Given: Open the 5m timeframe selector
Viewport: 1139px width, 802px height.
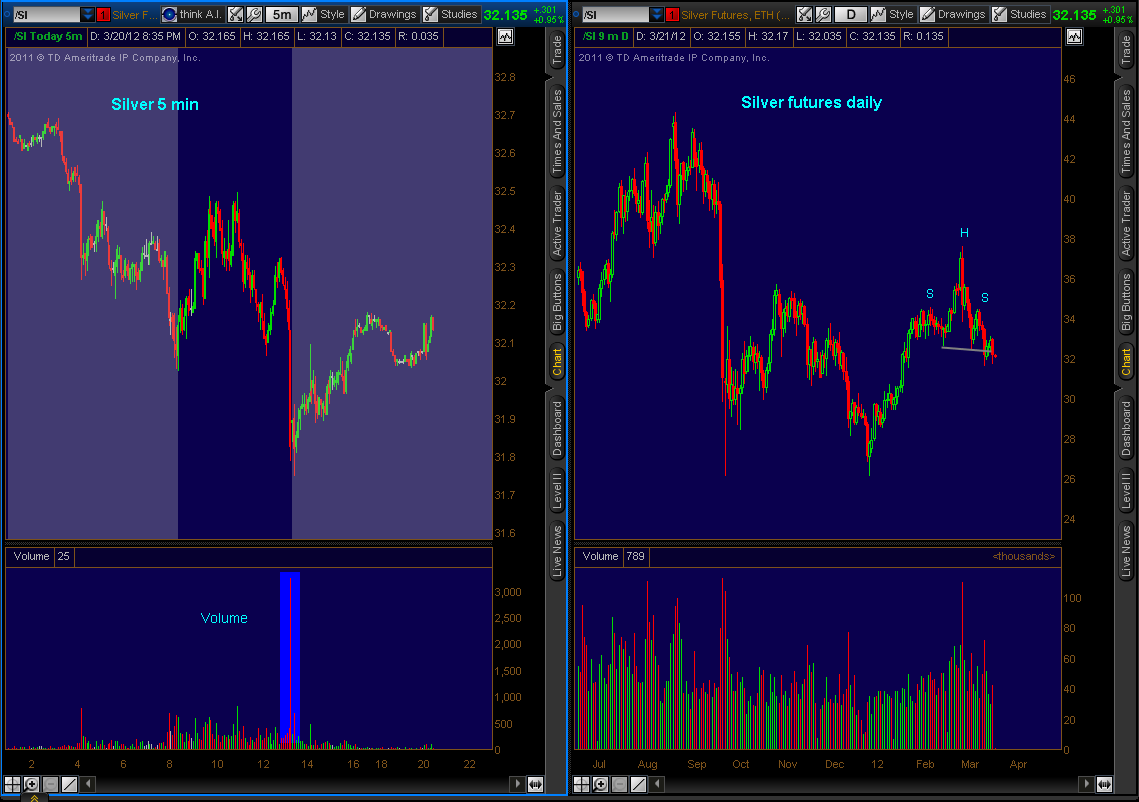Looking at the screenshot, I should click(283, 15).
